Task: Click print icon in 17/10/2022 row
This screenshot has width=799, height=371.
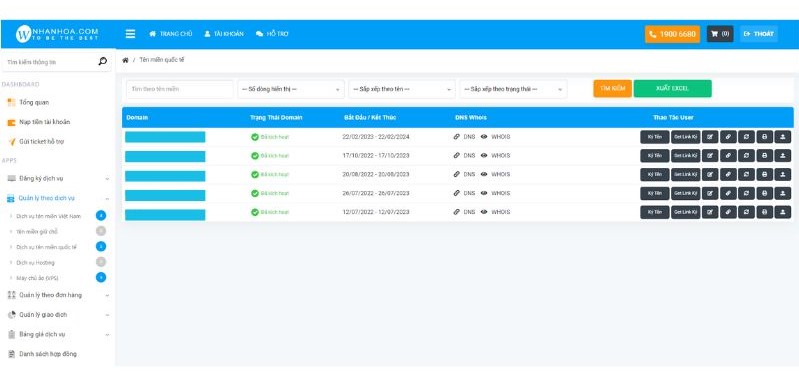Action: [764, 155]
